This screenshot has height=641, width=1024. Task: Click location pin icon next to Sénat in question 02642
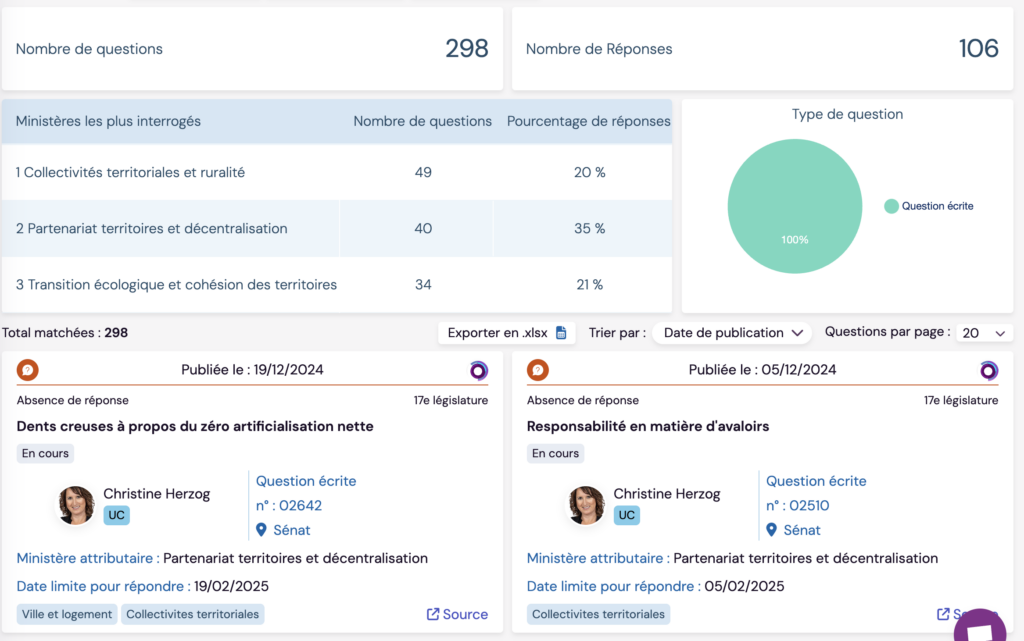262,530
